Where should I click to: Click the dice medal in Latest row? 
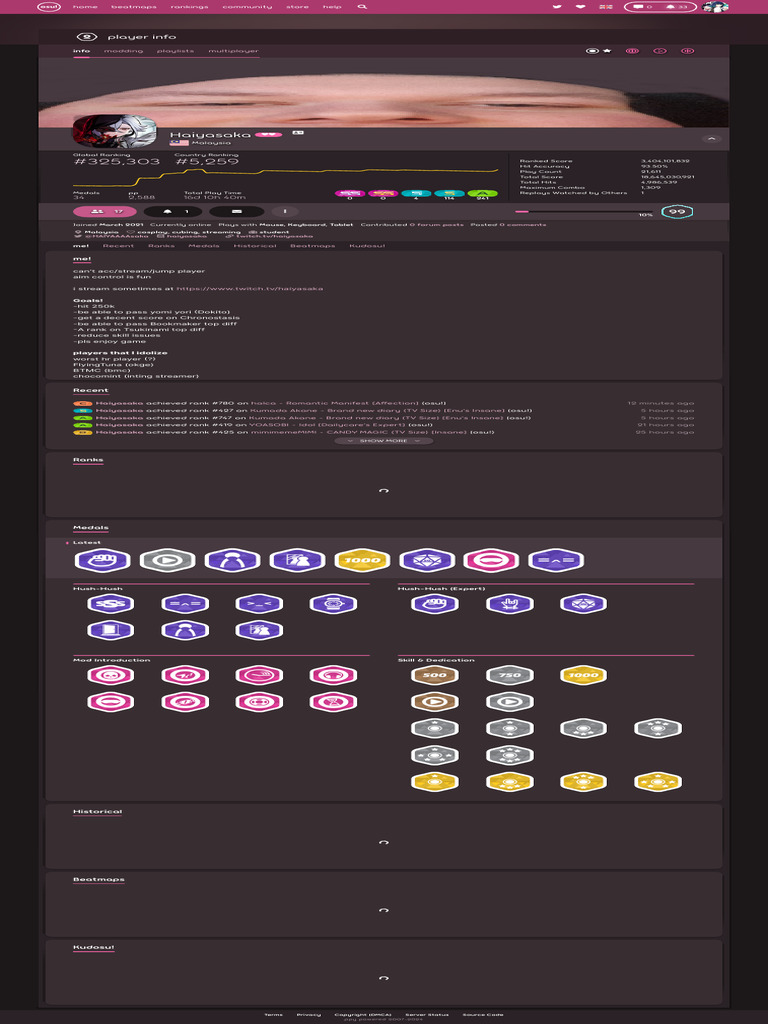pyautogui.click(x=427, y=560)
